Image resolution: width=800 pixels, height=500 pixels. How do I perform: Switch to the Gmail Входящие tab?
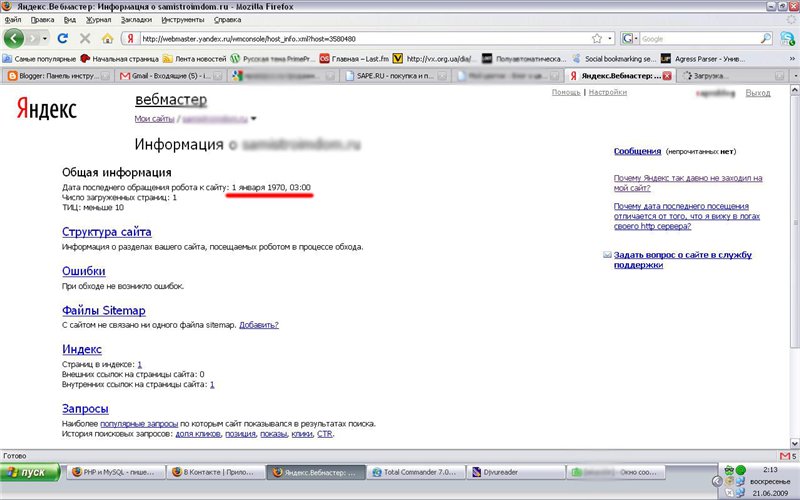(166, 76)
